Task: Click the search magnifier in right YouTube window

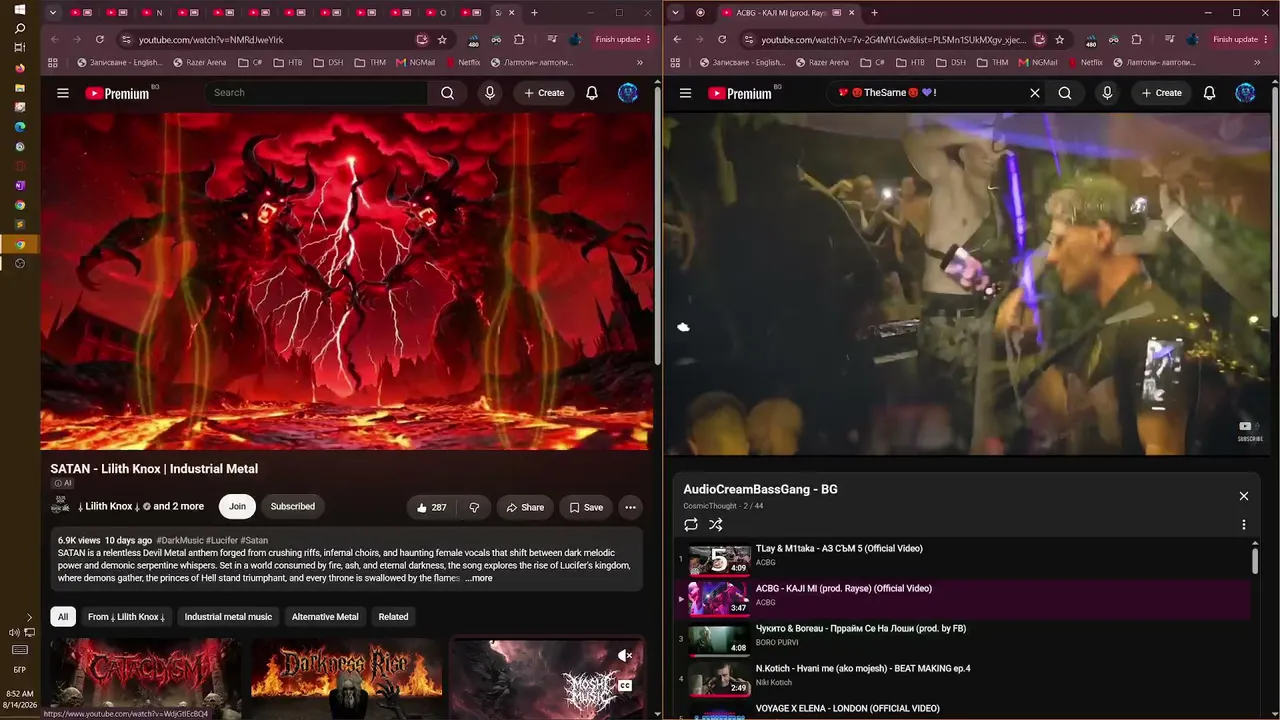Action: click(x=1065, y=93)
